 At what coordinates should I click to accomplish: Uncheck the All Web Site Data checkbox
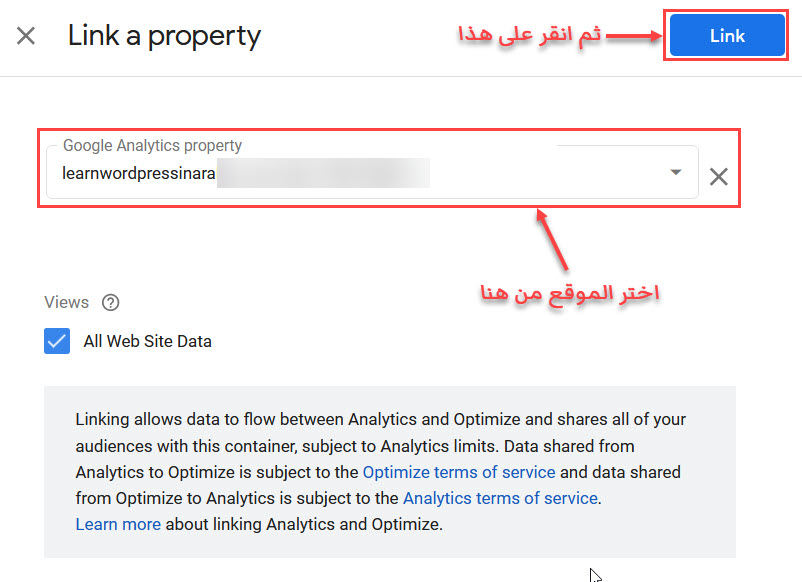click(57, 341)
